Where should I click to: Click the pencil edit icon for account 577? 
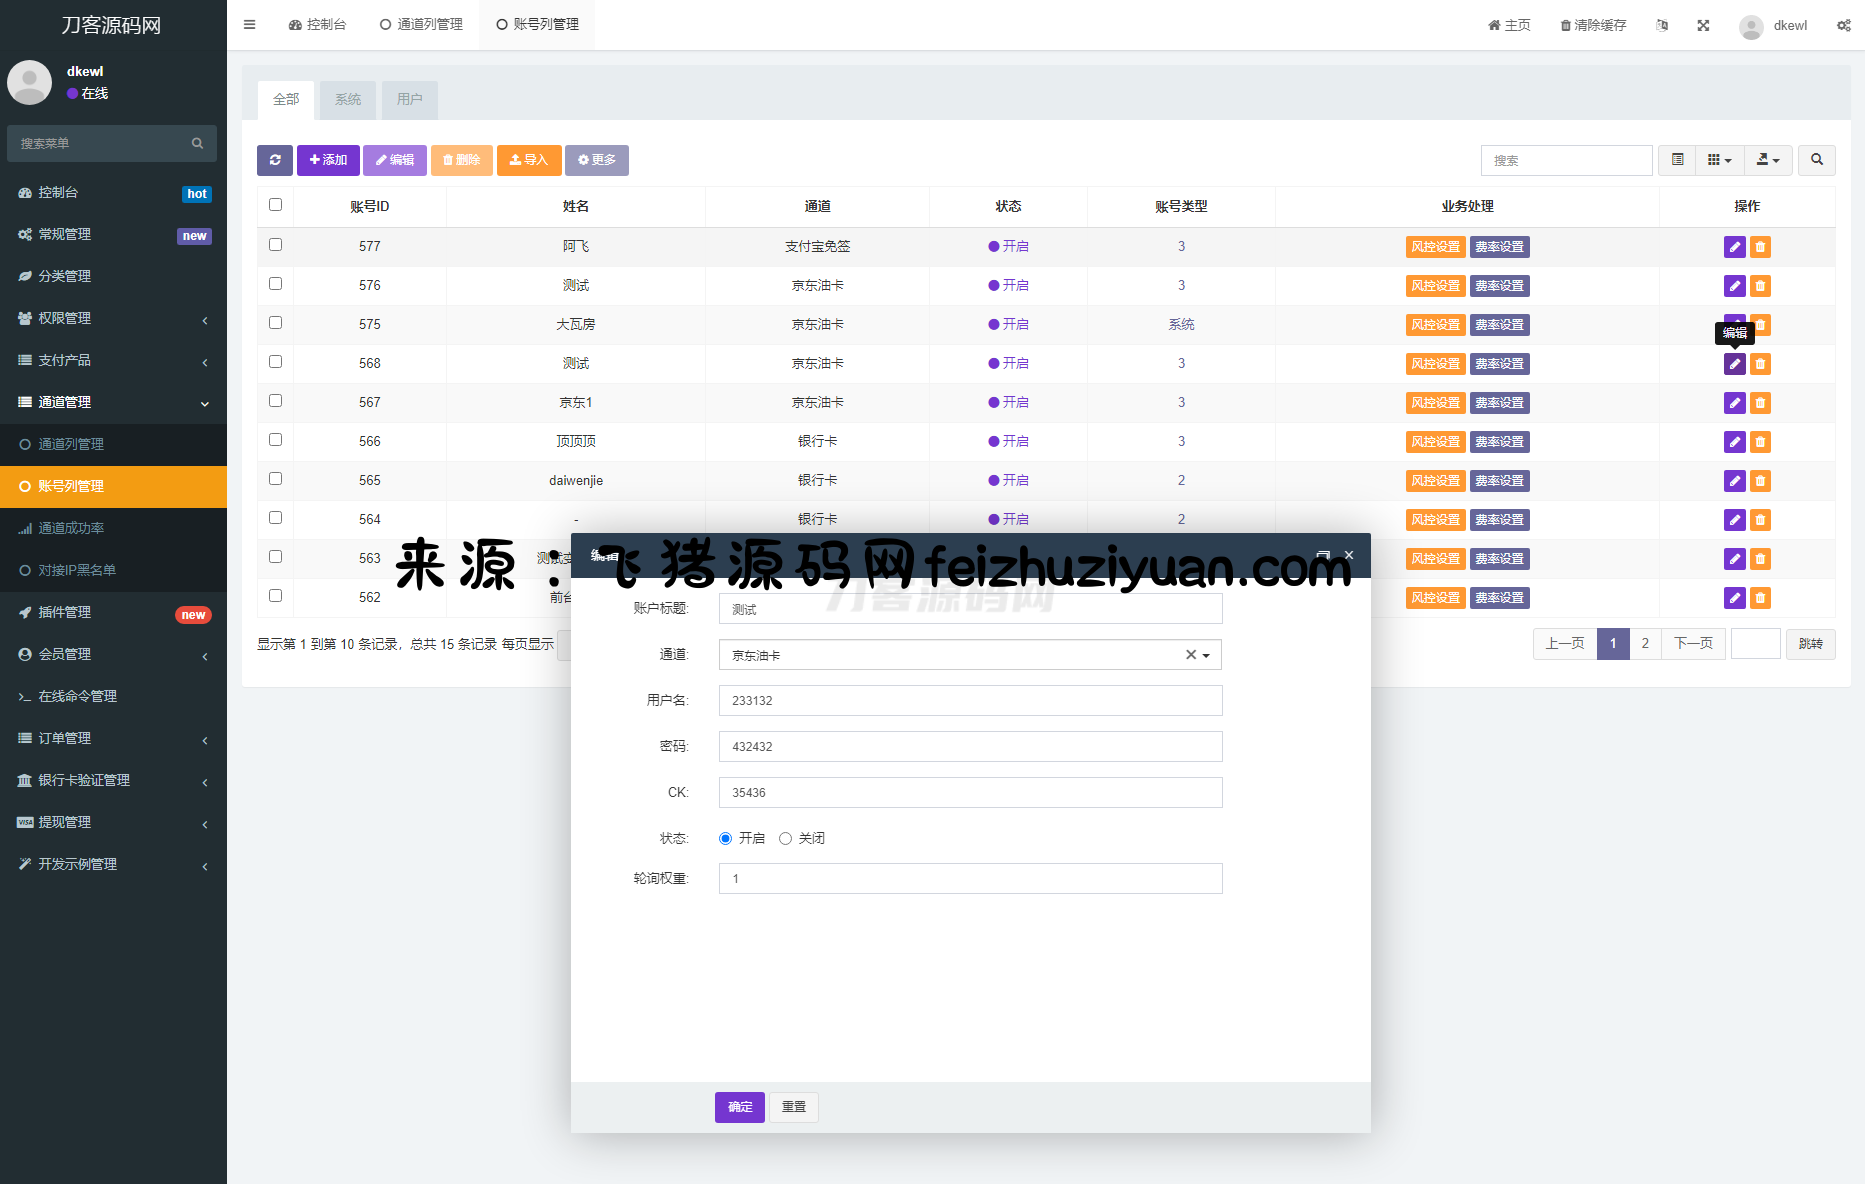(x=1734, y=247)
